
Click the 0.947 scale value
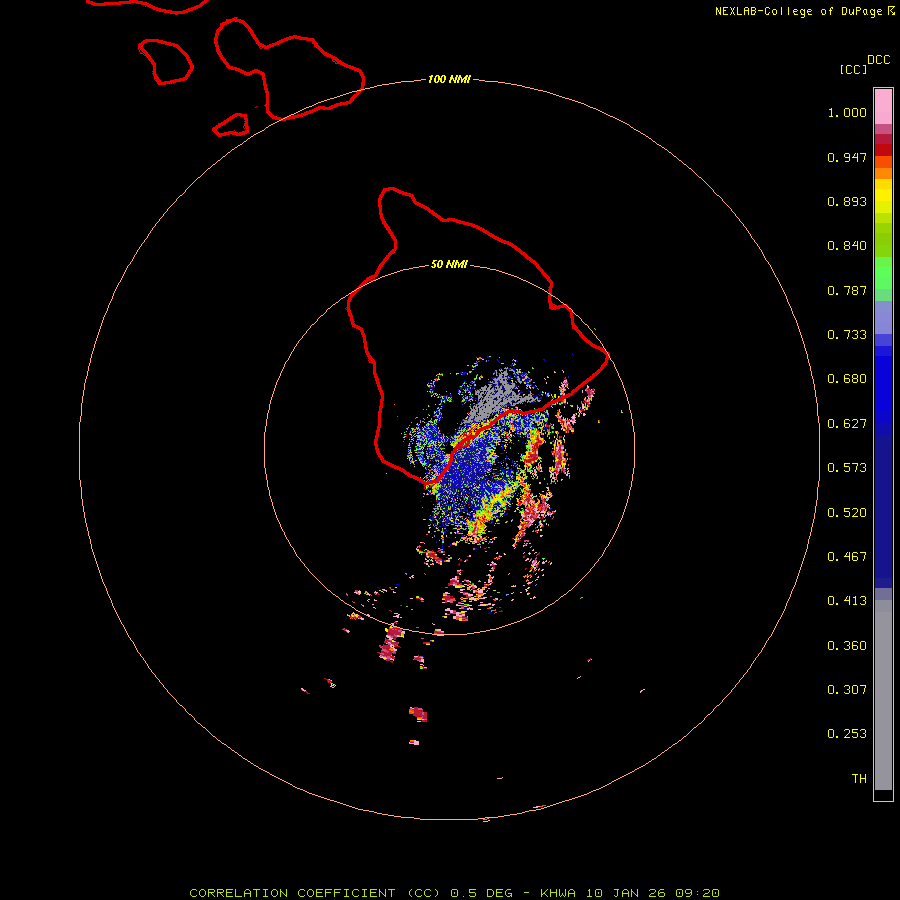point(847,157)
